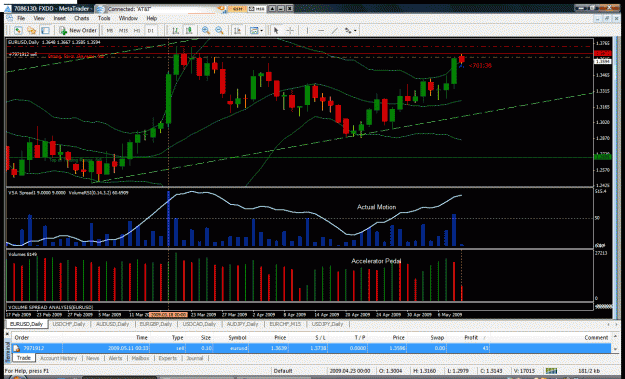625x379 pixels.
Task: Open the File menu
Action: click(21, 18)
